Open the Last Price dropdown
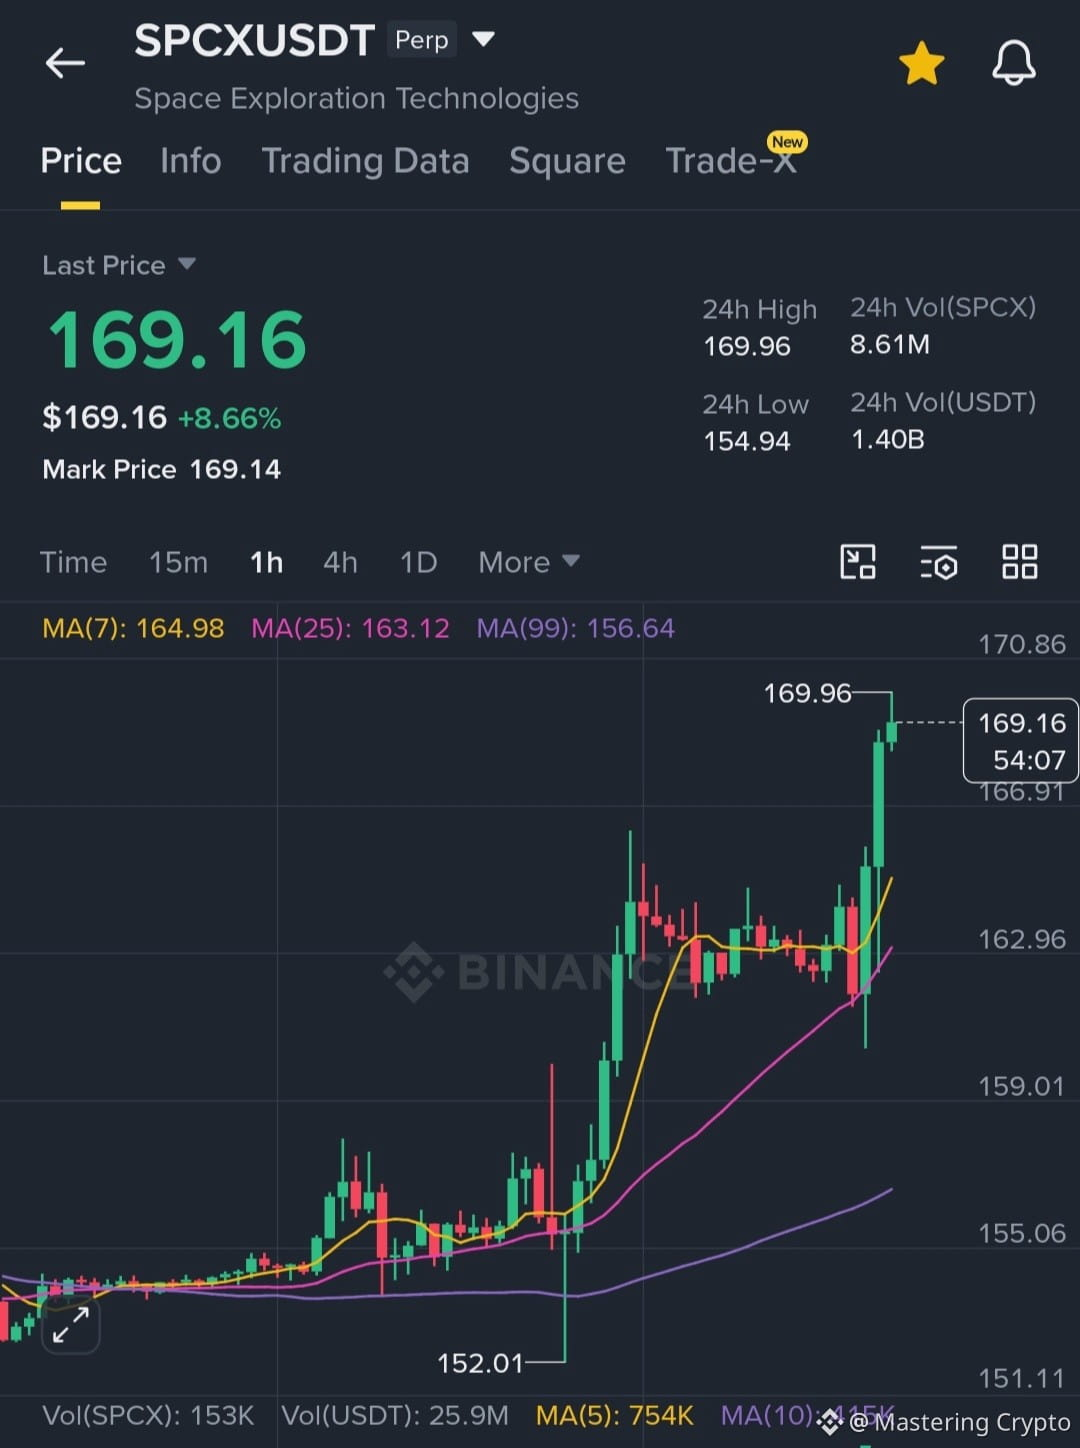Image resolution: width=1080 pixels, height=1448 pixels. [x=118, y=265]
